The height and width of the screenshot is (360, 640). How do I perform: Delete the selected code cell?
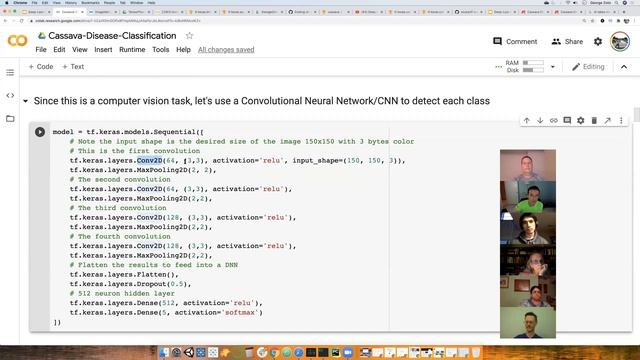click(594, 120)
